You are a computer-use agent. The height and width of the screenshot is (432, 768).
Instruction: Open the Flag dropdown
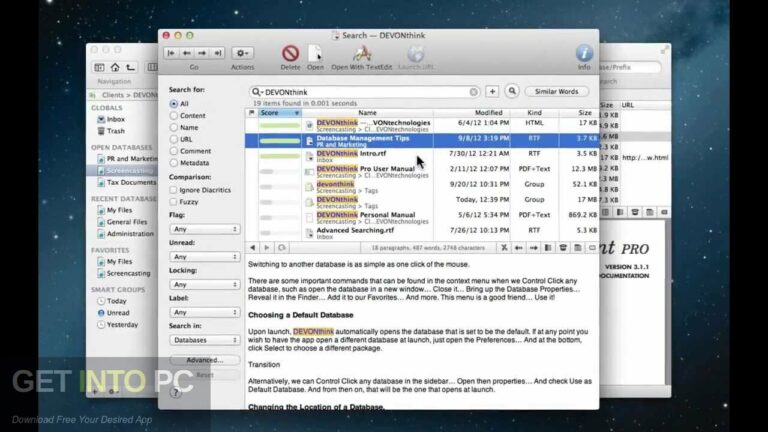204,229
